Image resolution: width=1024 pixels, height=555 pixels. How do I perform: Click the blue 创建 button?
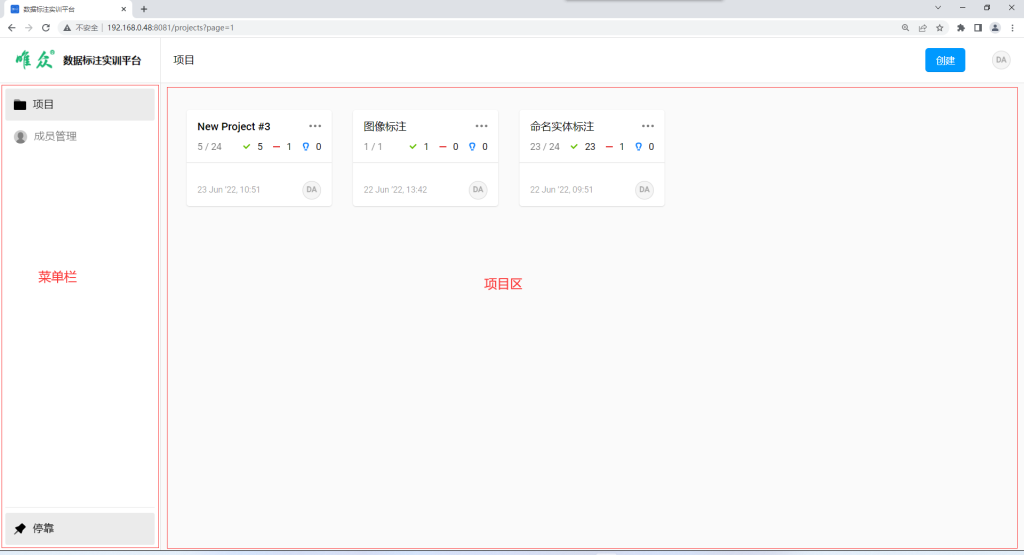pyautogui.click(x=945, y=60)
